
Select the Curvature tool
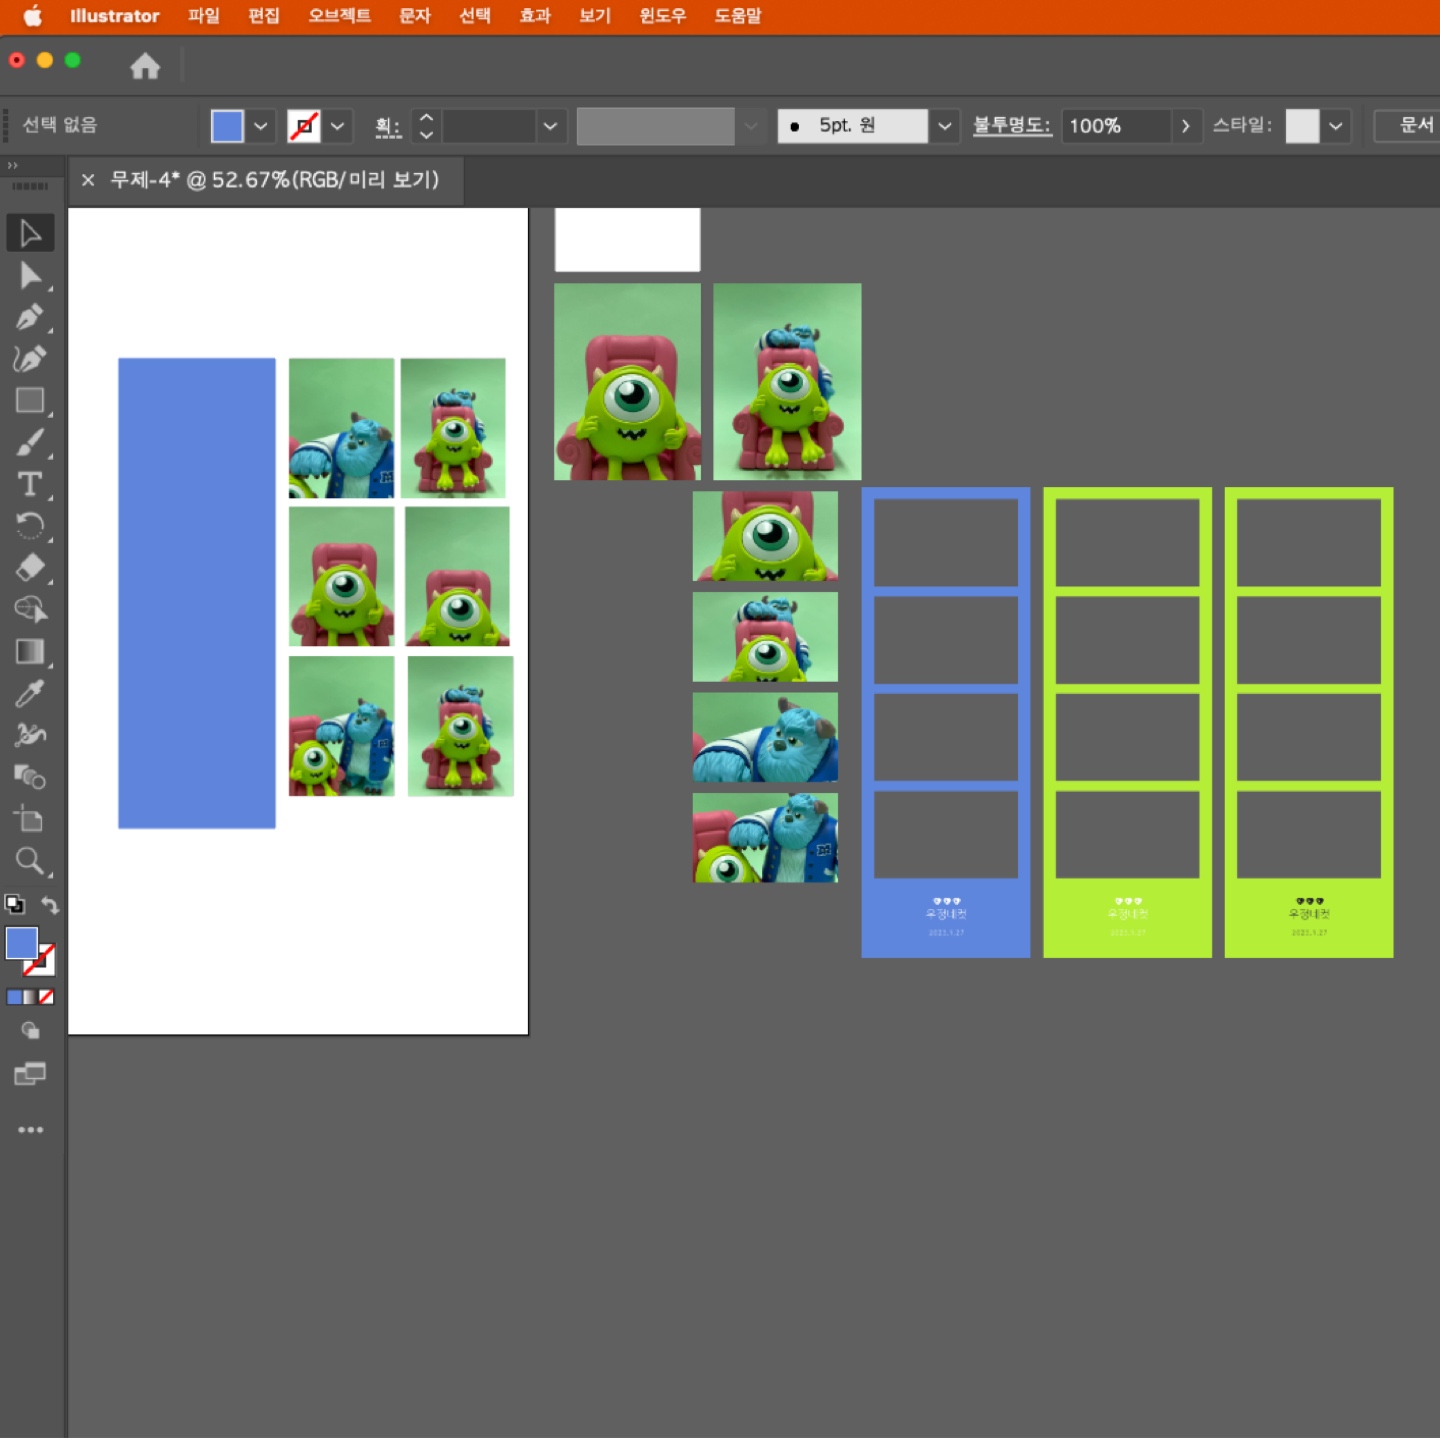pyautogui.click(x=30, y=359)
